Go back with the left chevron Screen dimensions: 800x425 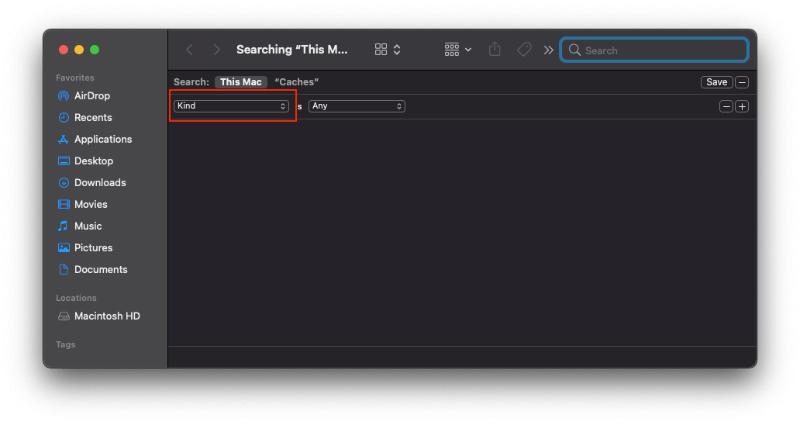189,49
